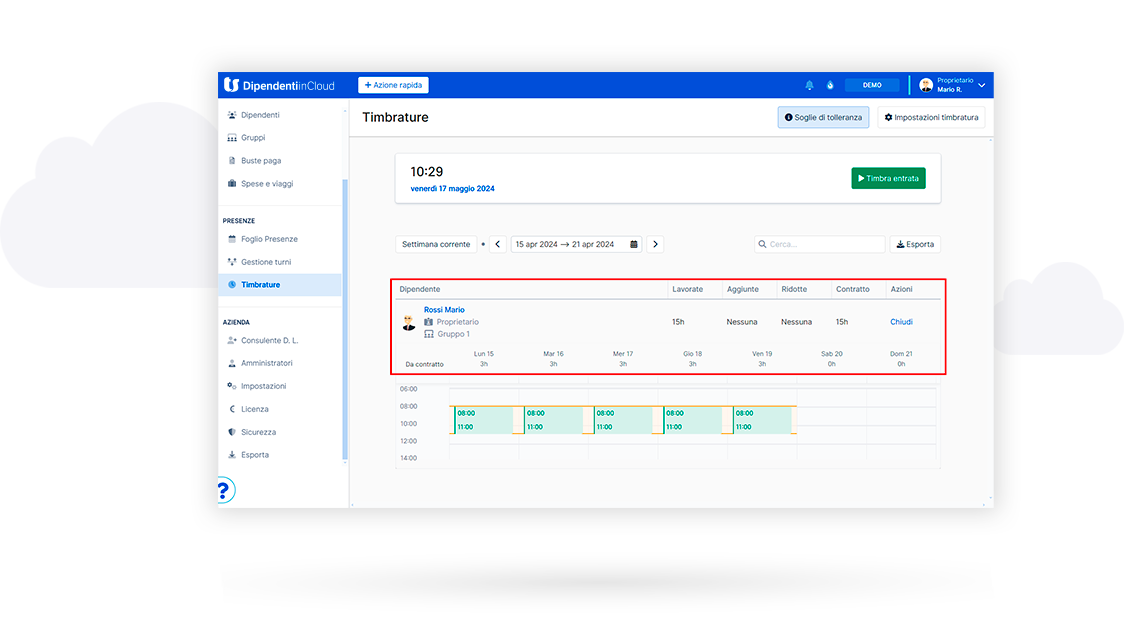This screenshot has width=1124, height=619.
Task: Click the Impostazioni gears icon
Action: pos(232,386)
